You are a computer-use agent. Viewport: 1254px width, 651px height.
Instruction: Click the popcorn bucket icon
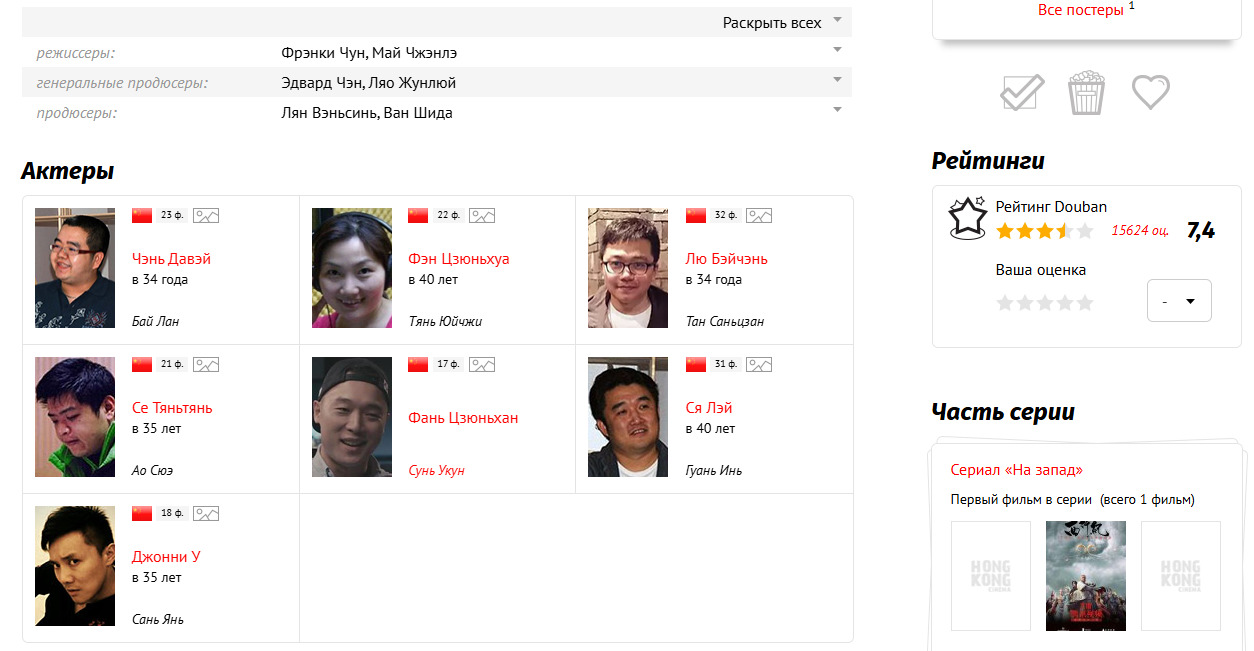pyautogui.click(x=1085, y=93)
